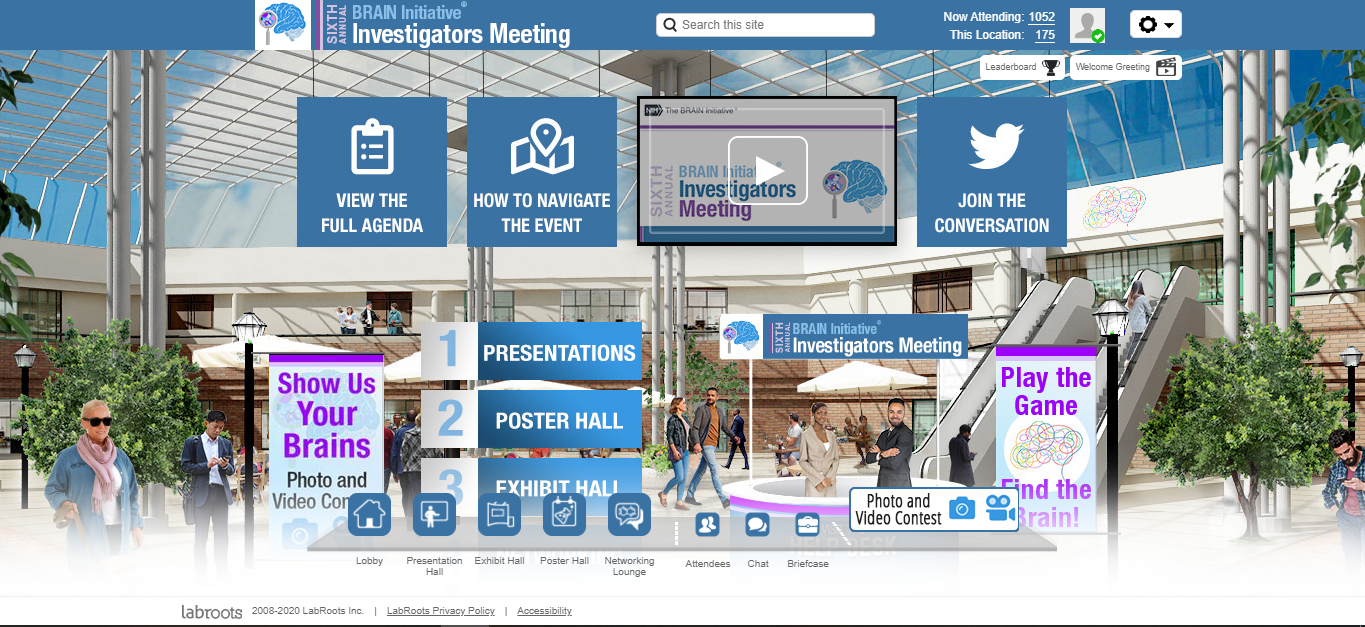Open Photo and Video Contest label
Viewport: 1365px width, 627px height.
pyautogui.click(x=898, y=510)
